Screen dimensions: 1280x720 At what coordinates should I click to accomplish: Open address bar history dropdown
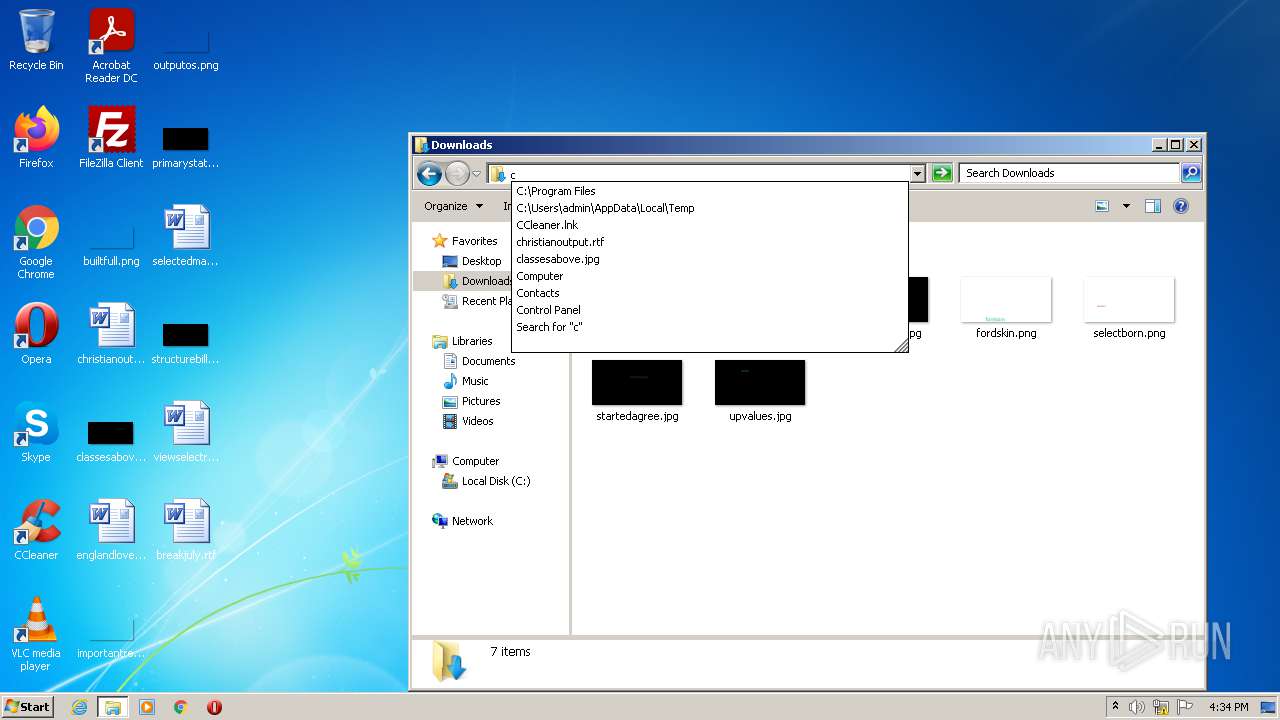(917, 173)
